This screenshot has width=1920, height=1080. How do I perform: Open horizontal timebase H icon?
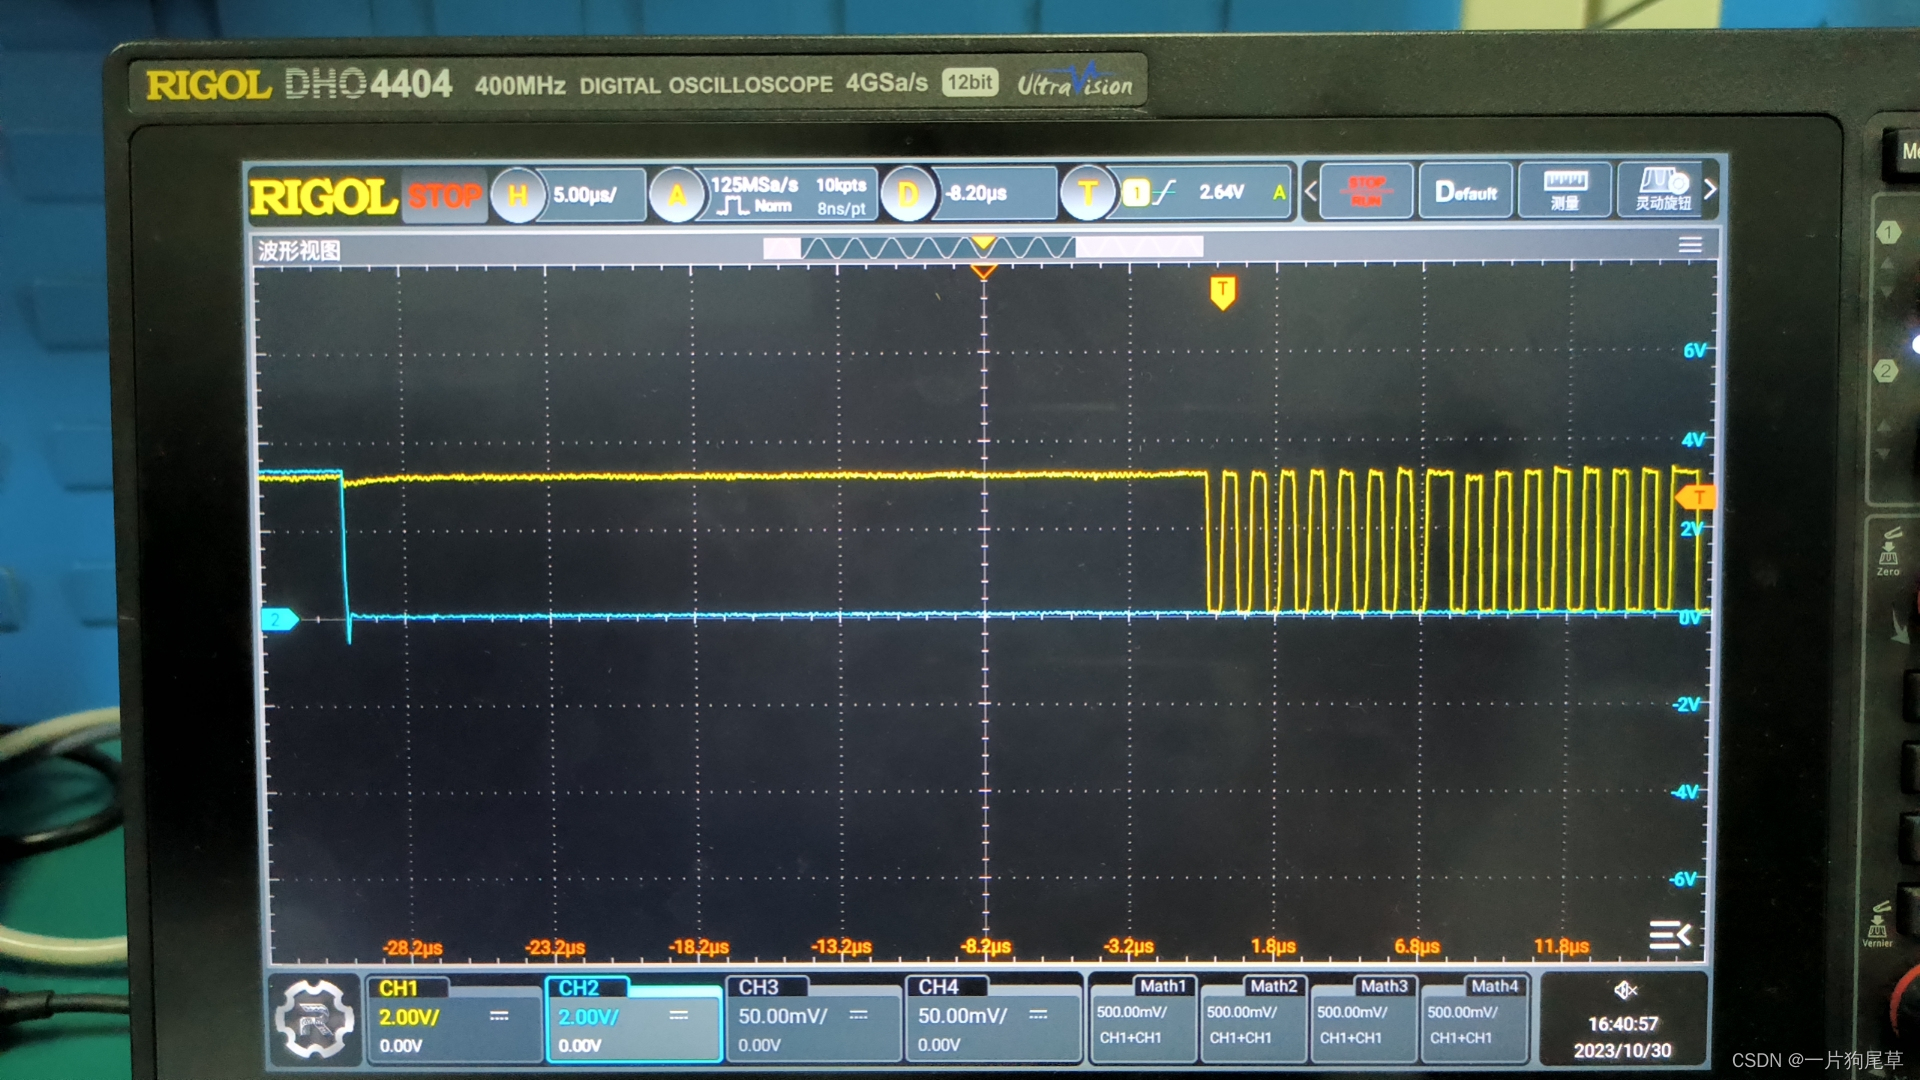pos(517,195)
